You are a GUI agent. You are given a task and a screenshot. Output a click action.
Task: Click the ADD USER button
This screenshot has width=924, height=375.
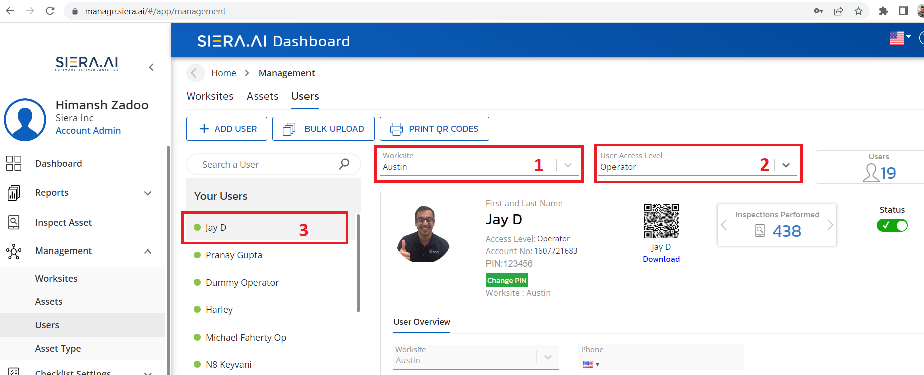click(227, 129)
